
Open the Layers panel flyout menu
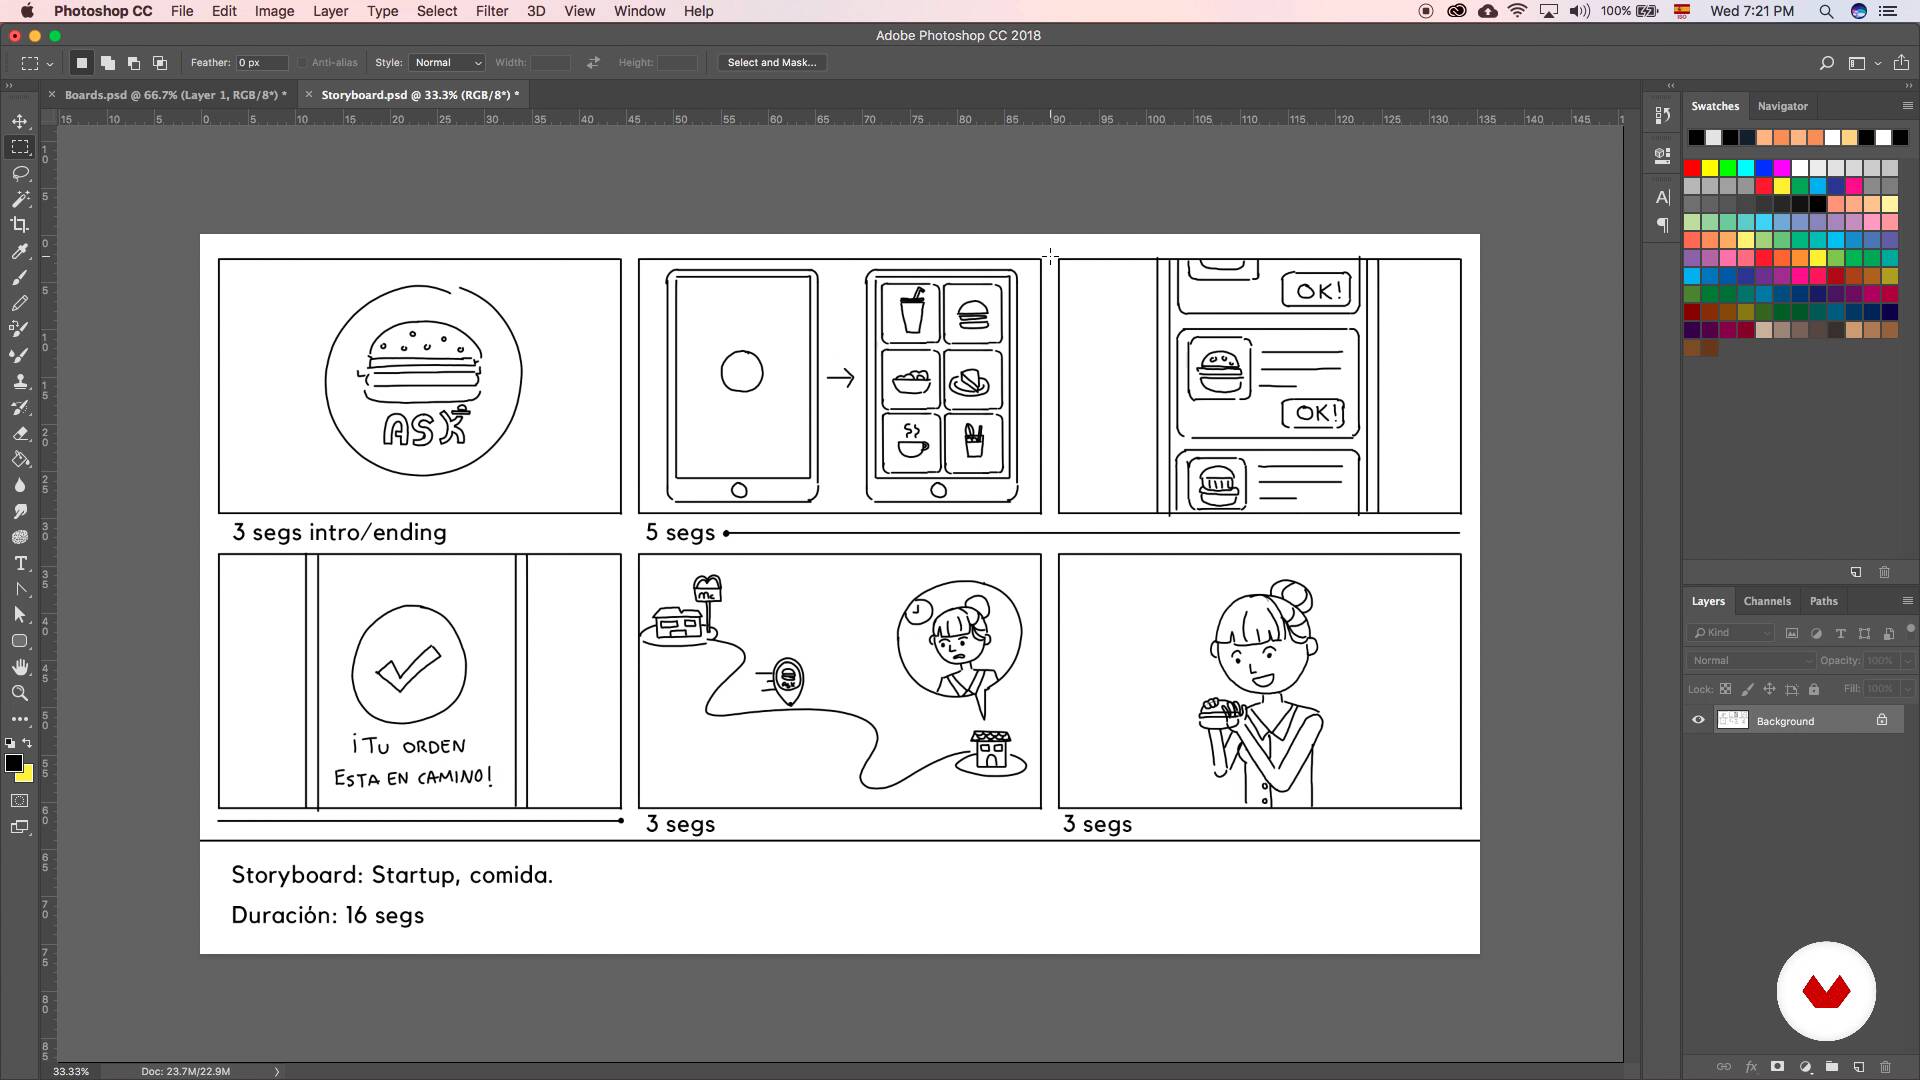(x=1907, y=601)
